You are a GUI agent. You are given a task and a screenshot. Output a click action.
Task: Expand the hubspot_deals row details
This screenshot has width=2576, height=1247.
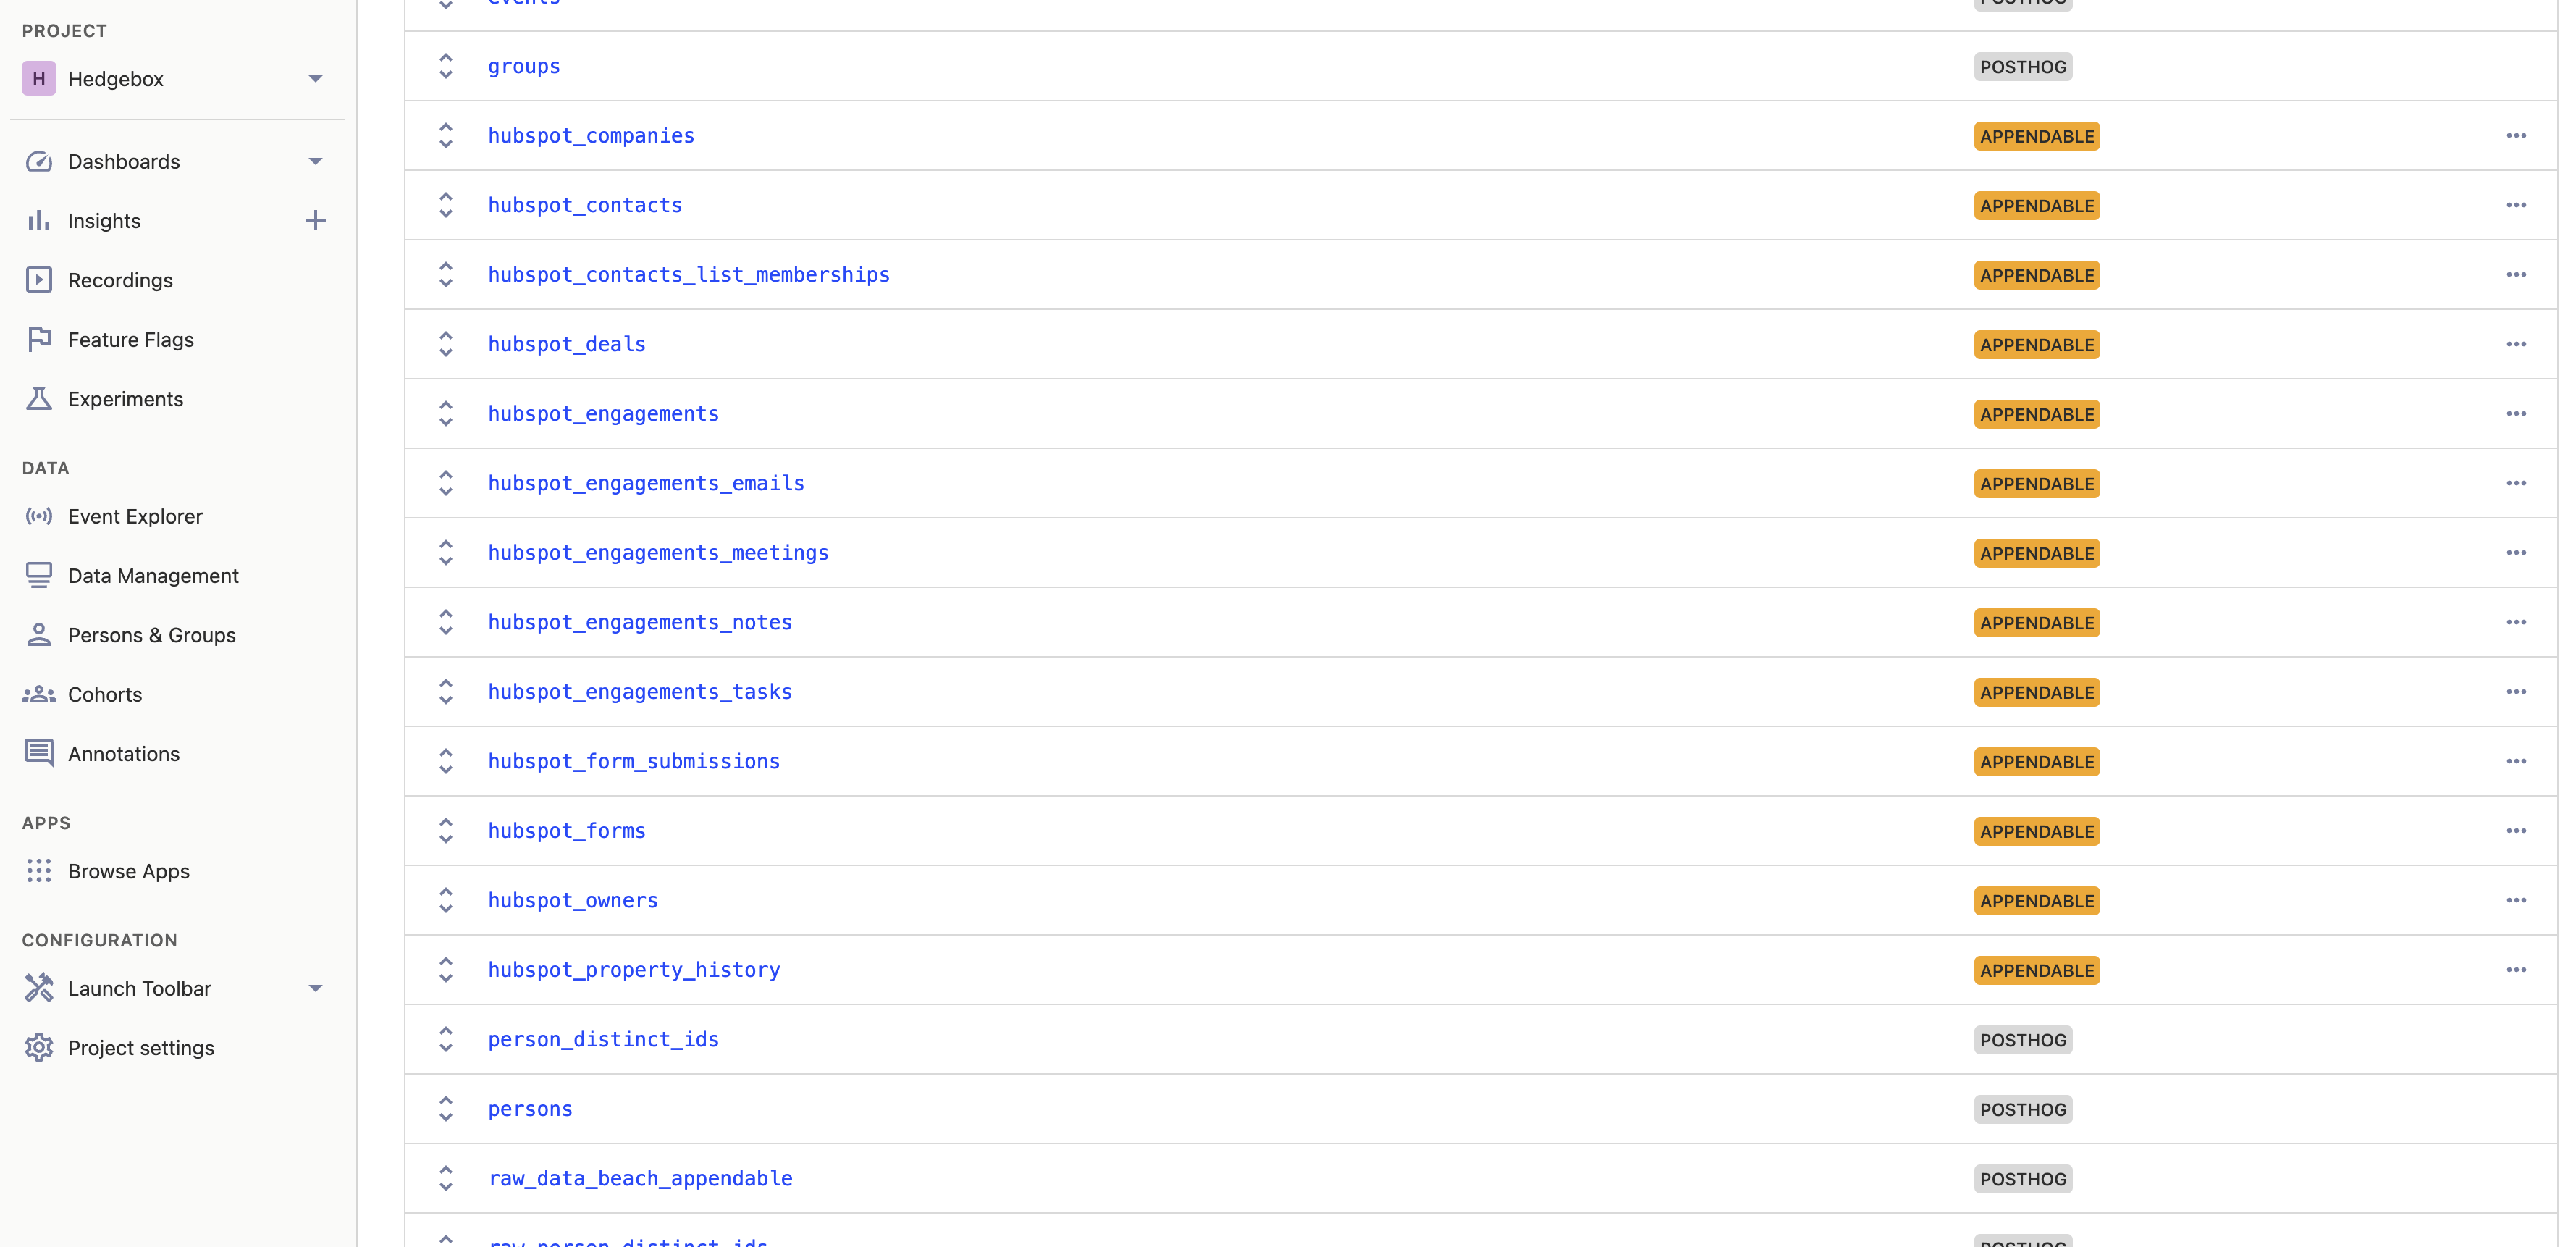point(446,344)
